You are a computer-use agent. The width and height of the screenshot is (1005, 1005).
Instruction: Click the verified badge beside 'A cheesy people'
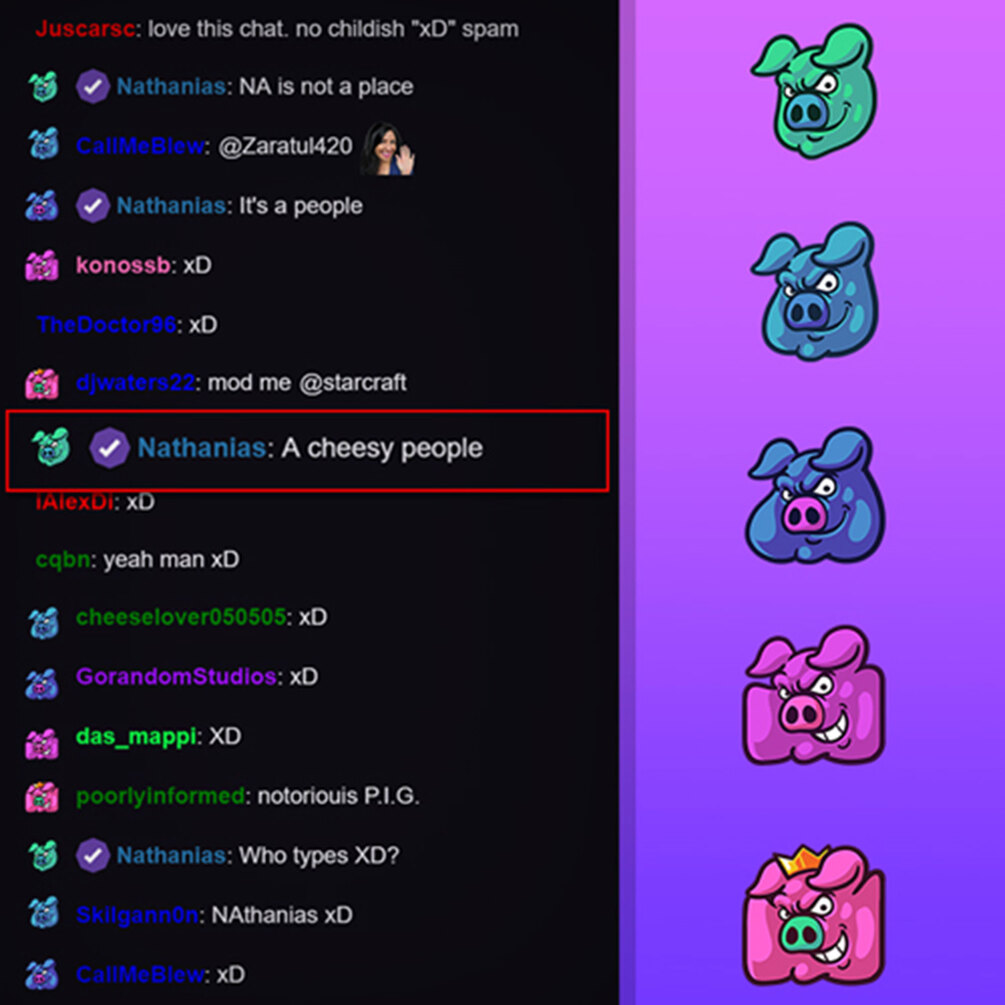click(x=109, y=447)
